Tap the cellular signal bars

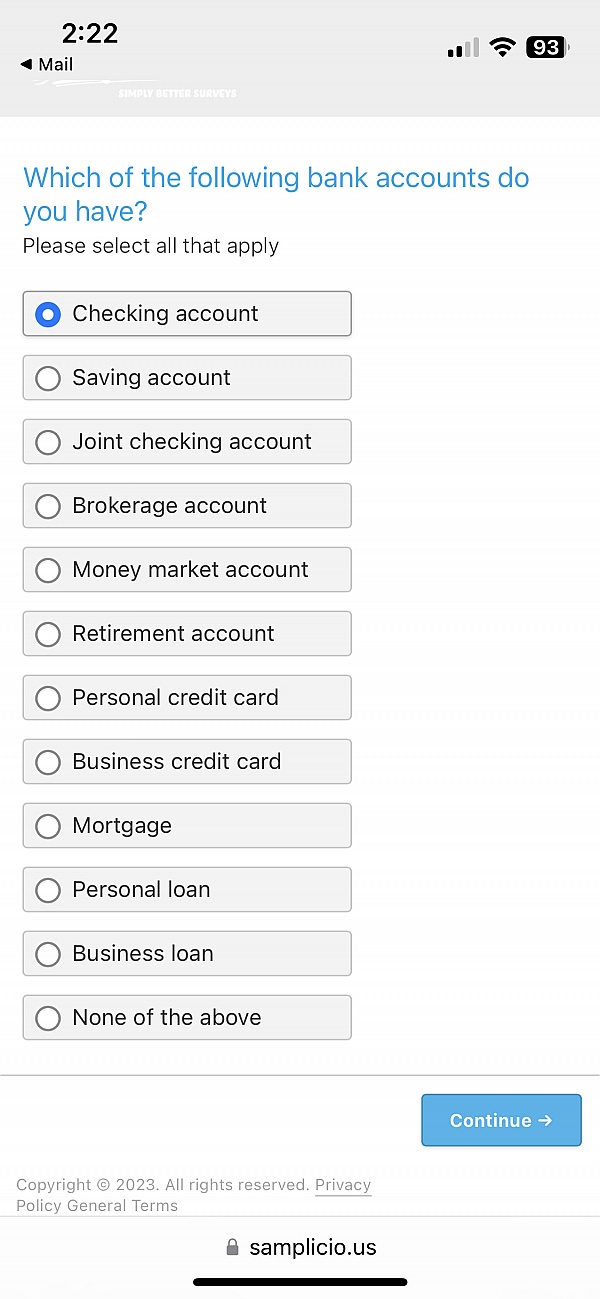[x=463, y=48]
